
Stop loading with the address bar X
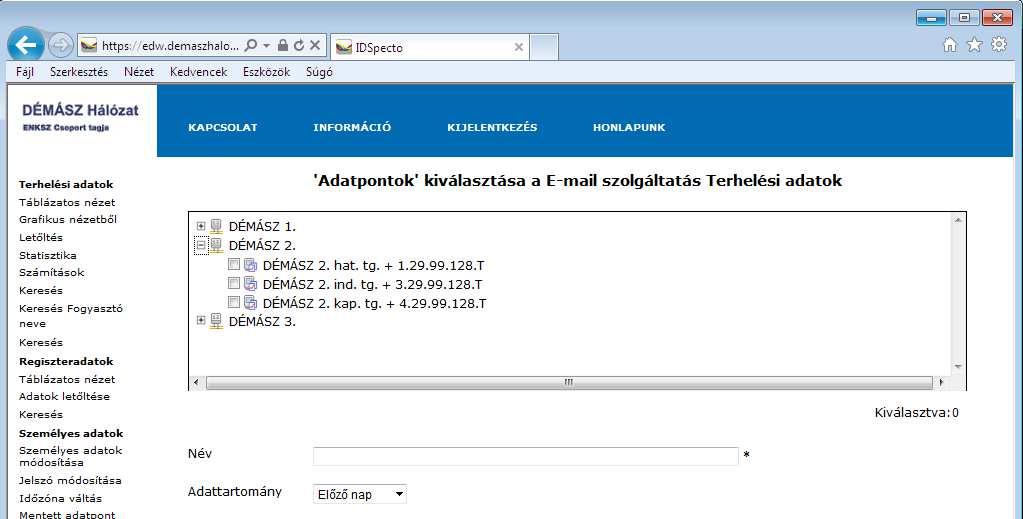(314, 46)
